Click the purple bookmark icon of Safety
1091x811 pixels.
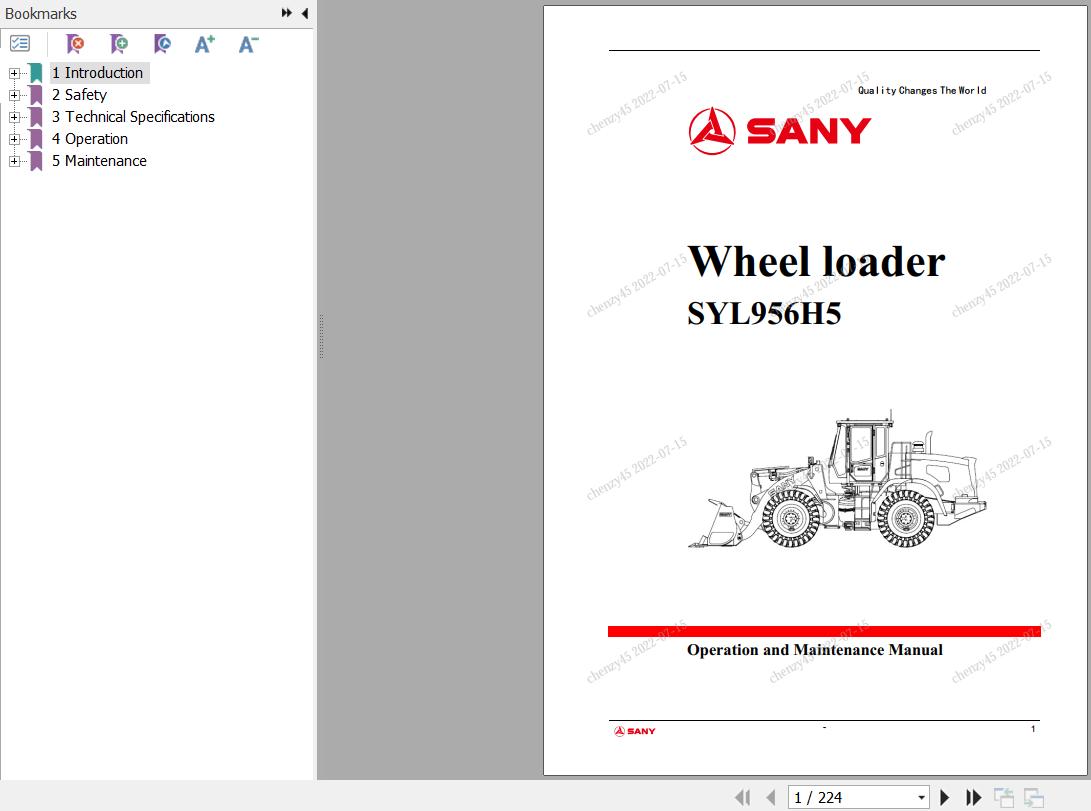(x=35, y=95)
